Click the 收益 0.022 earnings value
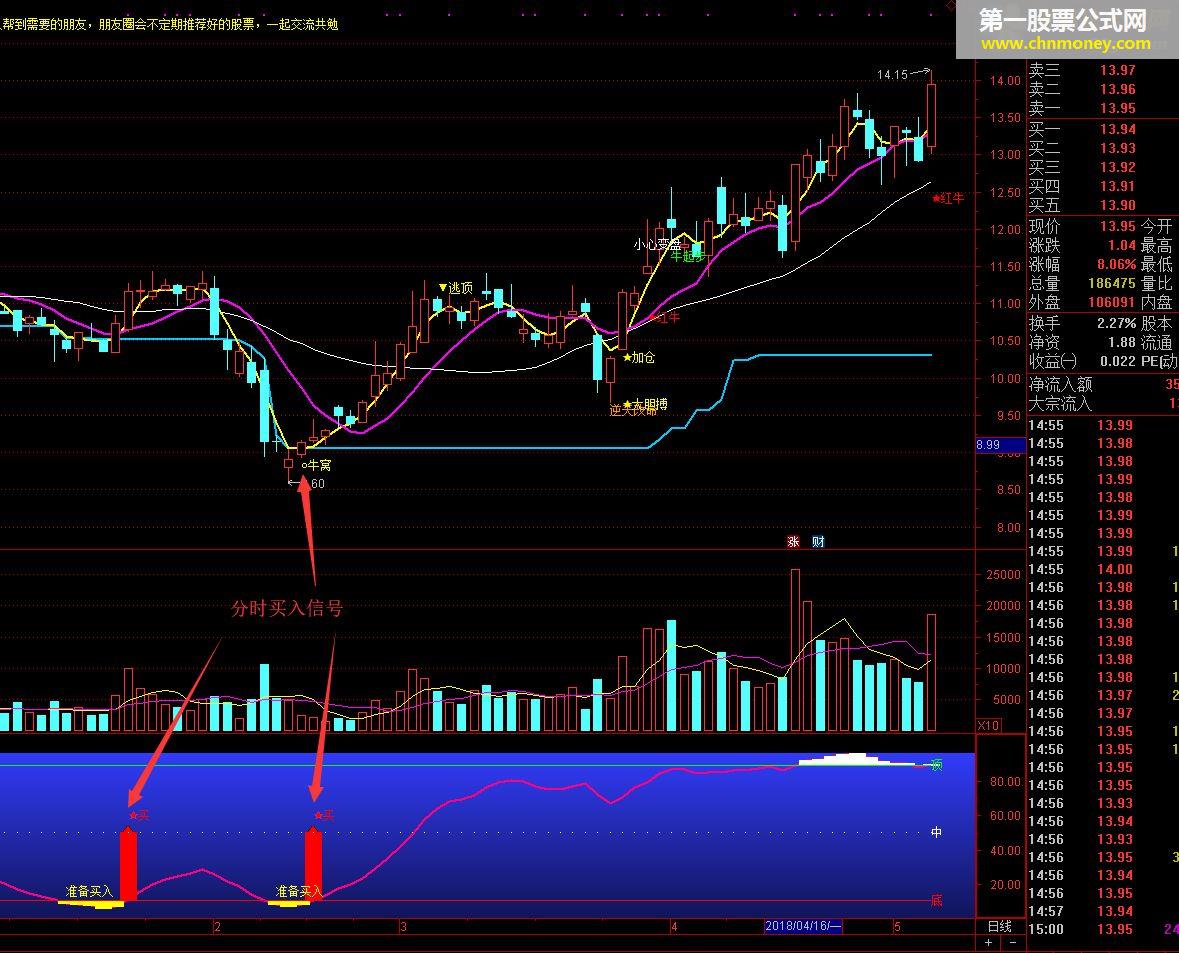The height and width of the screenshot is (953, 1179). click(1117, 361)
